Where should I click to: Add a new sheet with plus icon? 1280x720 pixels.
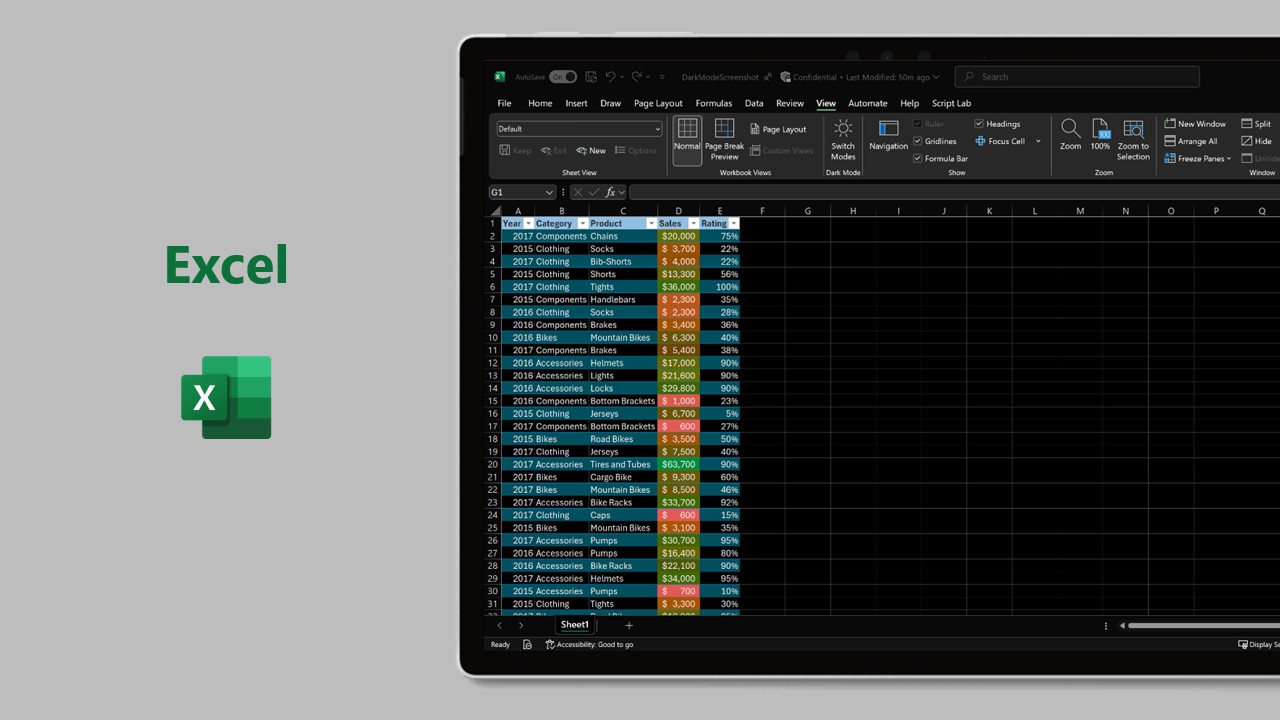point(629,625)
